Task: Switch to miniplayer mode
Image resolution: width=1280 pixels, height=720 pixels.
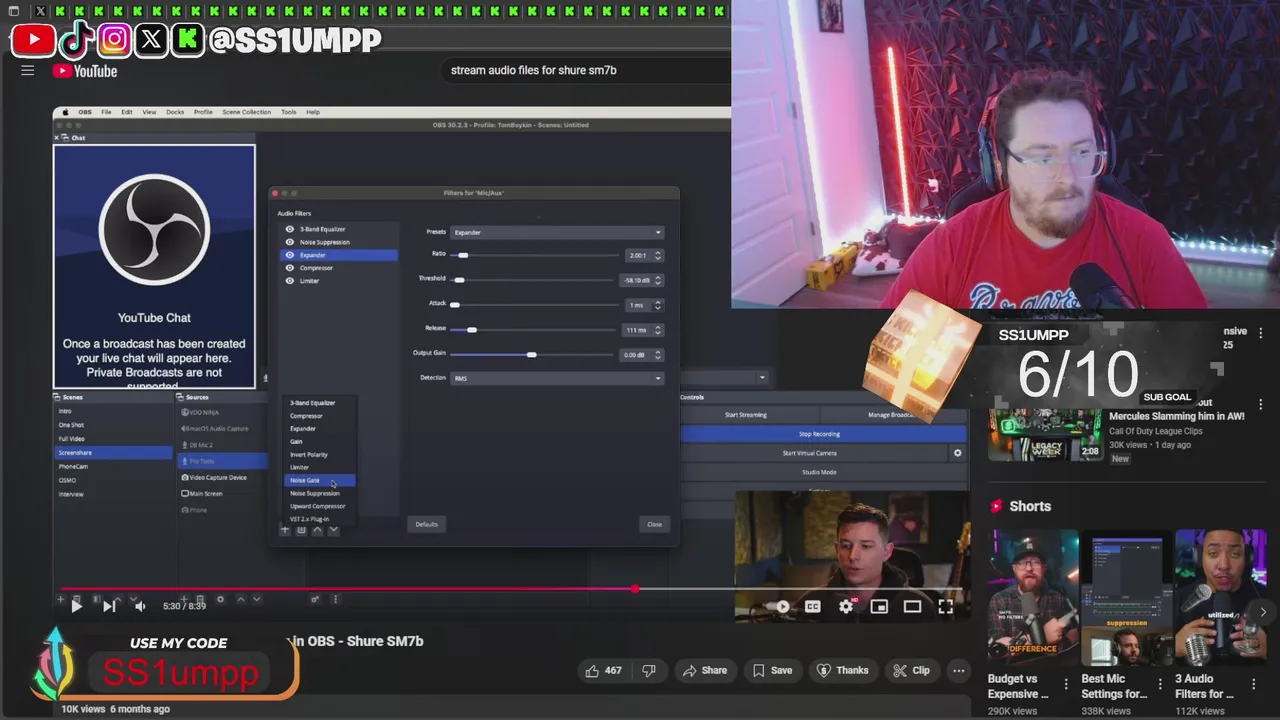Action: (x=879, y=606)
